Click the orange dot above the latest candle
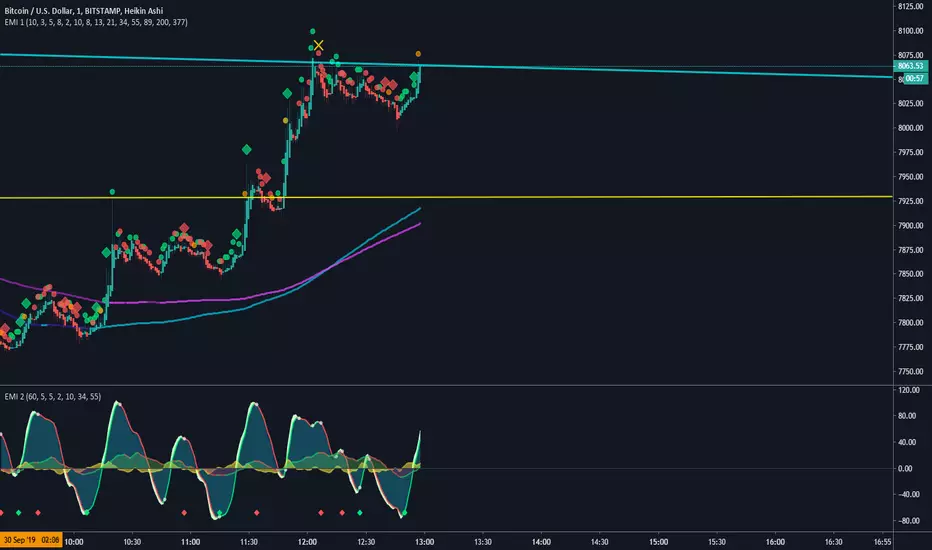This screenshot has width=932, height=550. coord(418,54)
